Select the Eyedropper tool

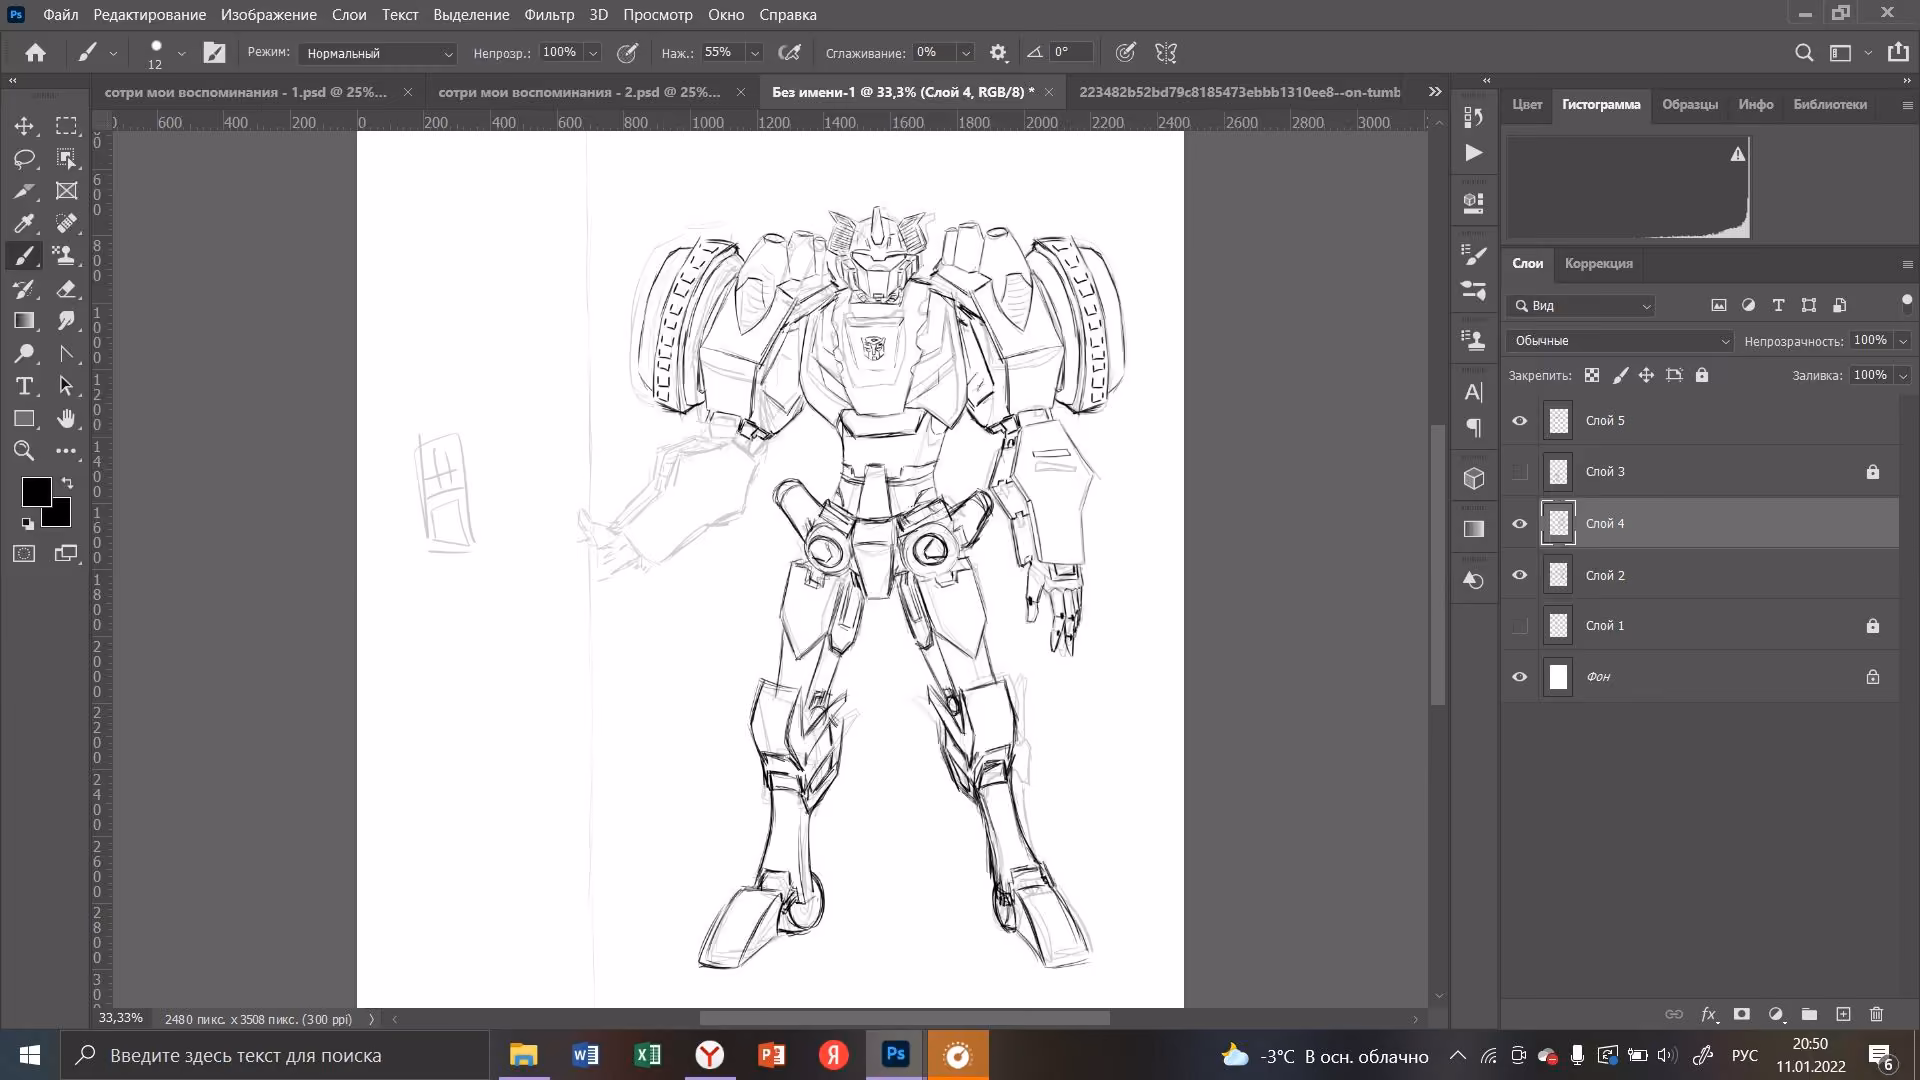point(24,223)
